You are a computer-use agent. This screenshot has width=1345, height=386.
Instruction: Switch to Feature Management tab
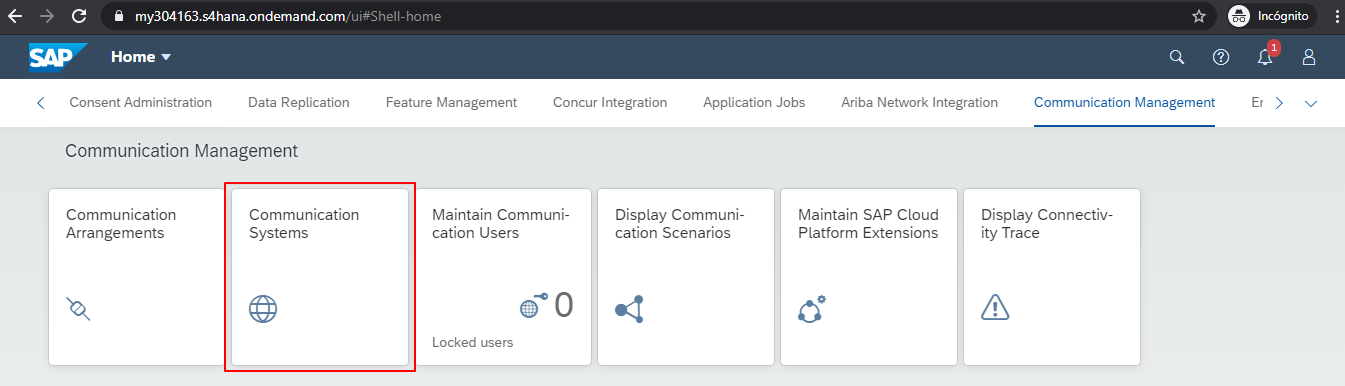coord(451,102)
